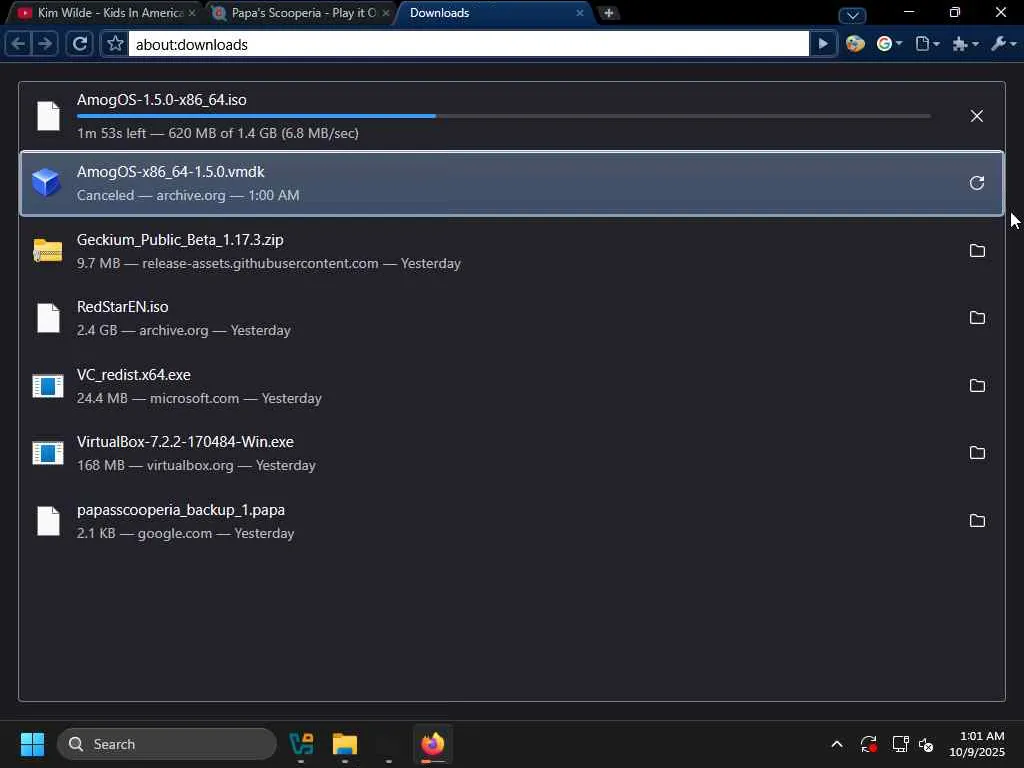Click the AmogOS-x86_64-1.5.0.vmdk file name

tap(170, 172)
